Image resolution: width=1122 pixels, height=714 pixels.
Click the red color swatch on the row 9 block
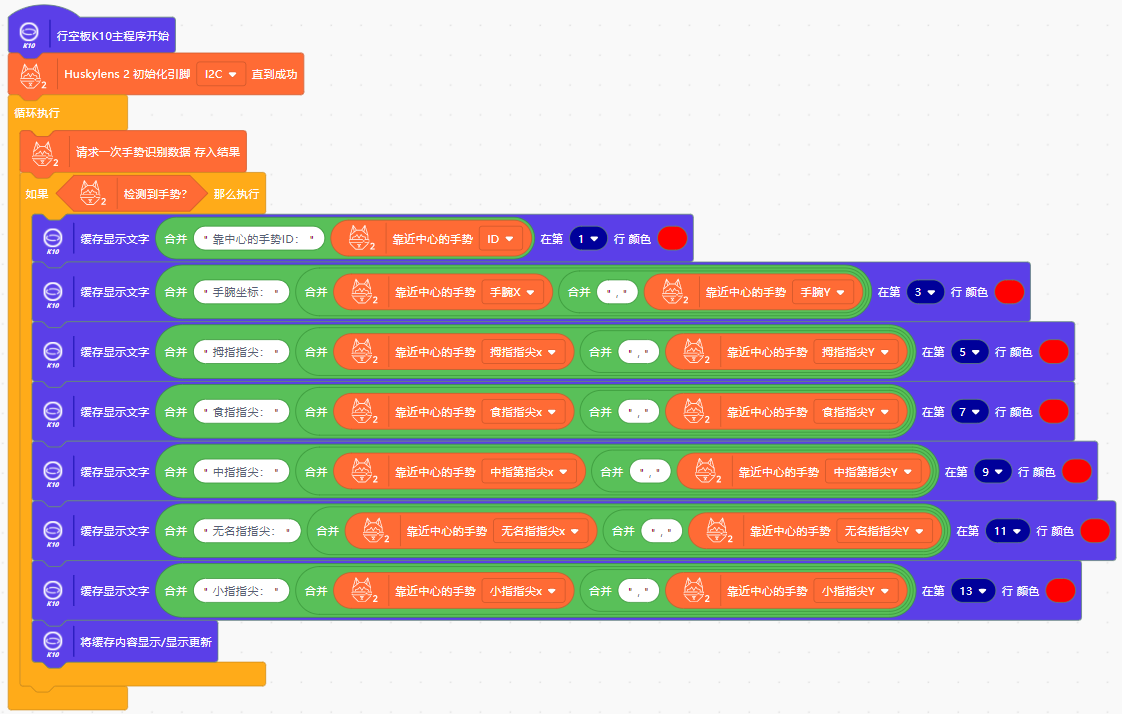[x=1076, y=471]
